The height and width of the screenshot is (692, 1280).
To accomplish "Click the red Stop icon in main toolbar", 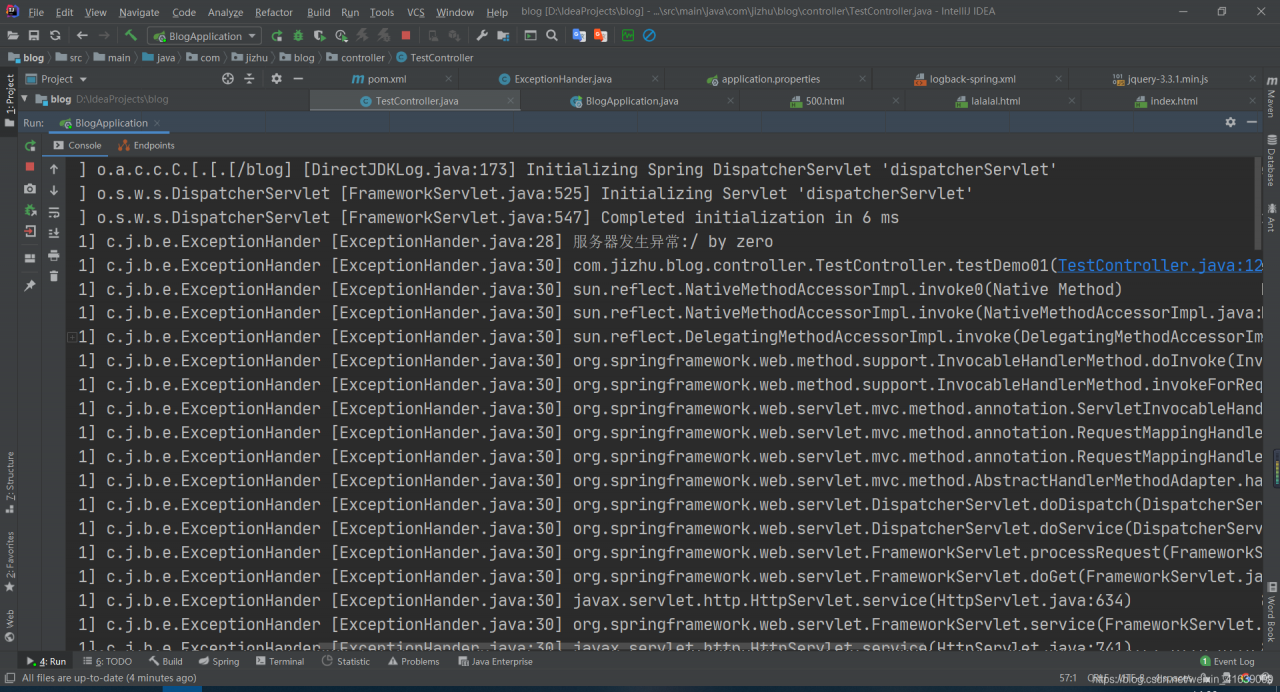I will 406,36.
